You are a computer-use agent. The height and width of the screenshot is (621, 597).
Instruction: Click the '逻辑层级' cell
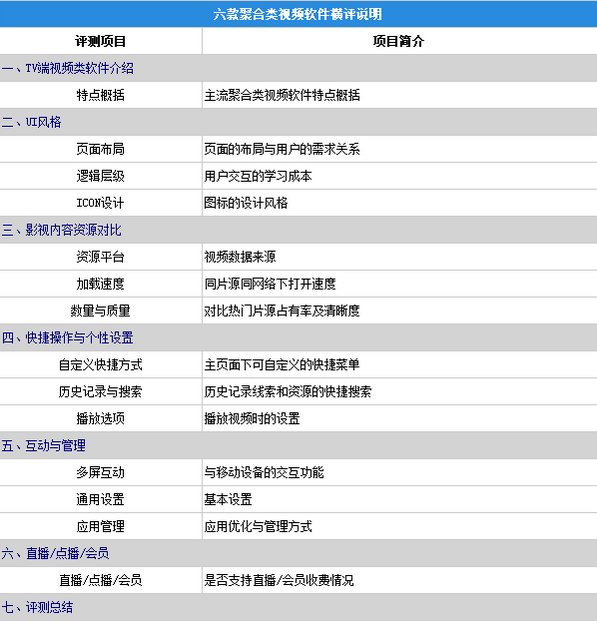point(101,176)
